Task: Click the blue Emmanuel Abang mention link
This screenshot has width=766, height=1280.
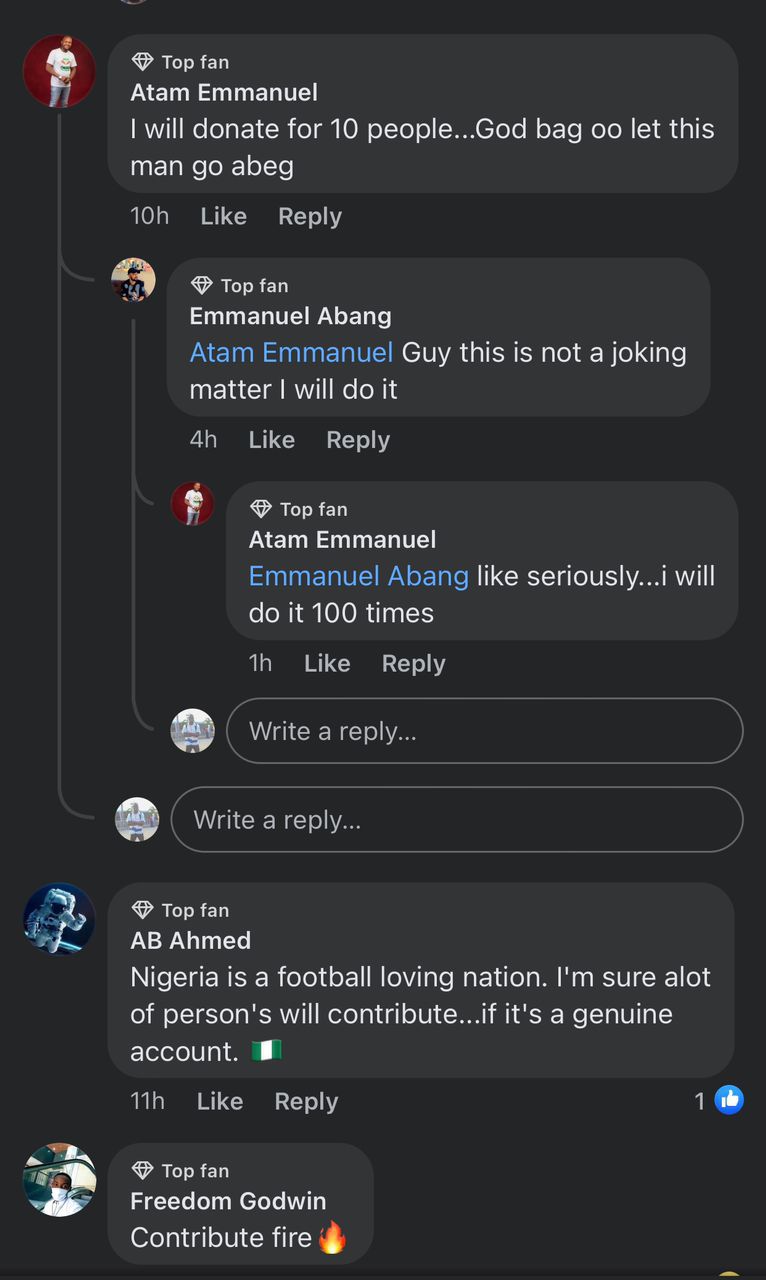Action: 358,576
